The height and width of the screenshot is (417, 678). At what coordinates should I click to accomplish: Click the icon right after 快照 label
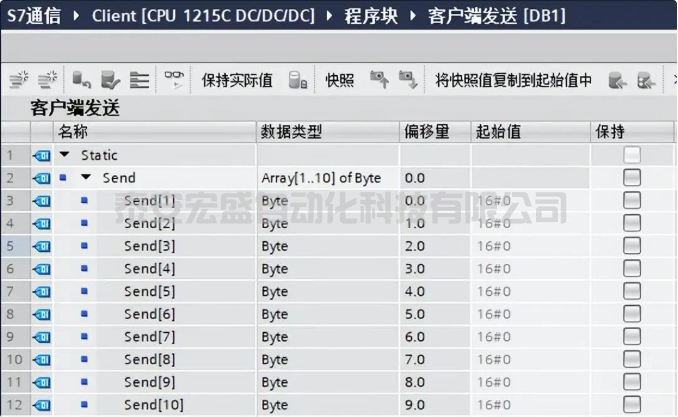(x=378, y=80)
